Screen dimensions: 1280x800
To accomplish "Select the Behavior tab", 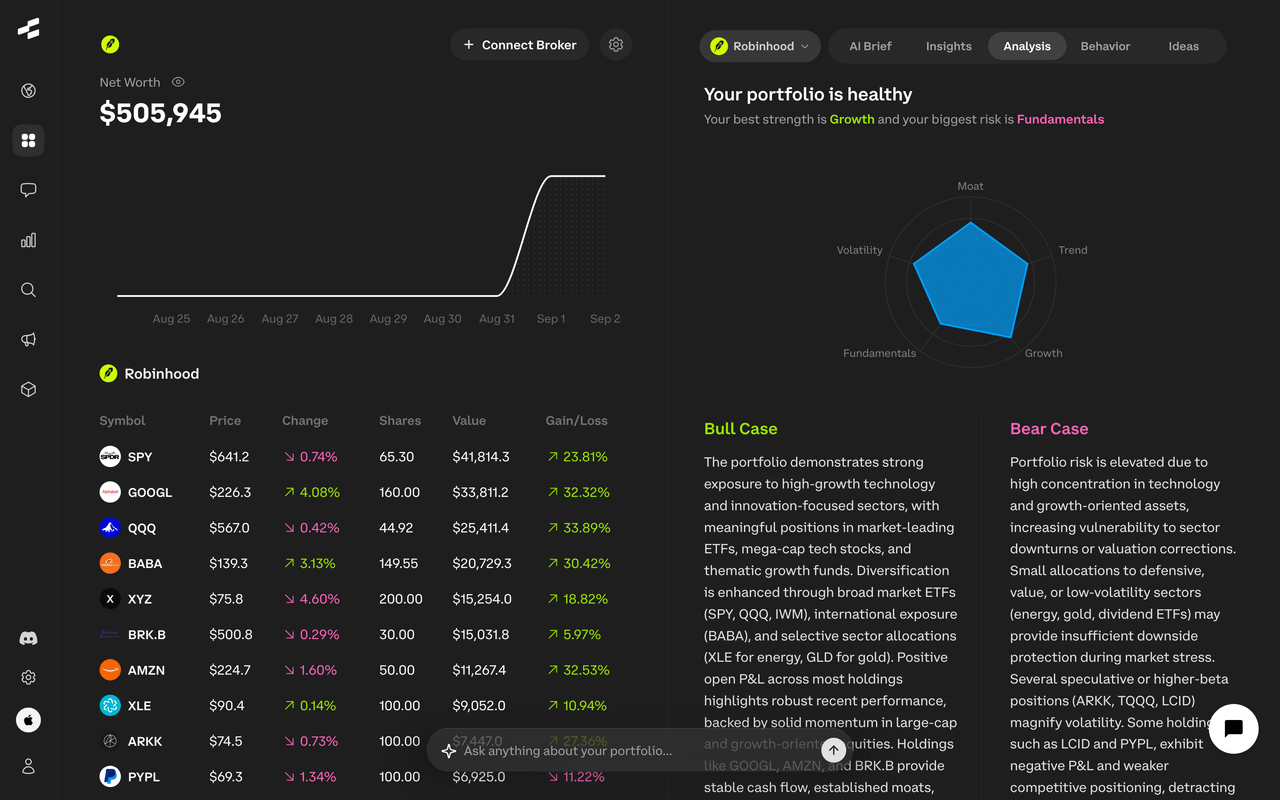I will click(1105, 46).
